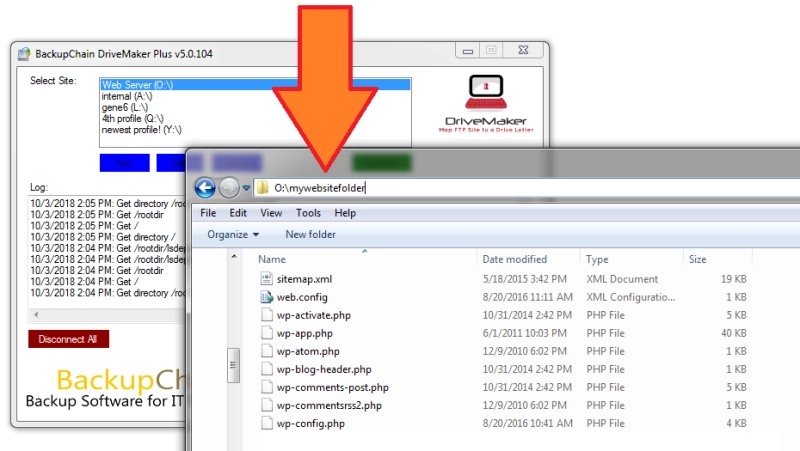Open the View menu
This screenshot has height=451, width=800.
(x=271, y=213)
